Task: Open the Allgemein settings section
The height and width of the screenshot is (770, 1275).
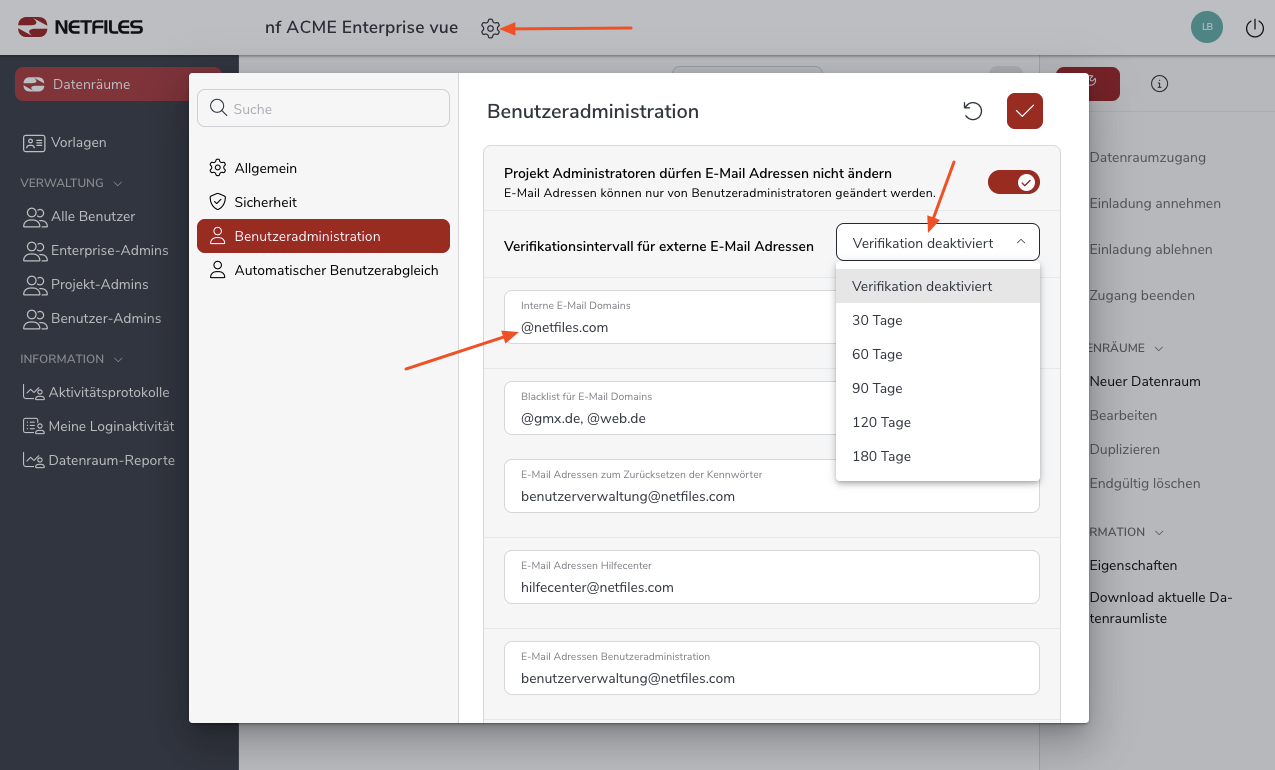Action: coord(265,168)
